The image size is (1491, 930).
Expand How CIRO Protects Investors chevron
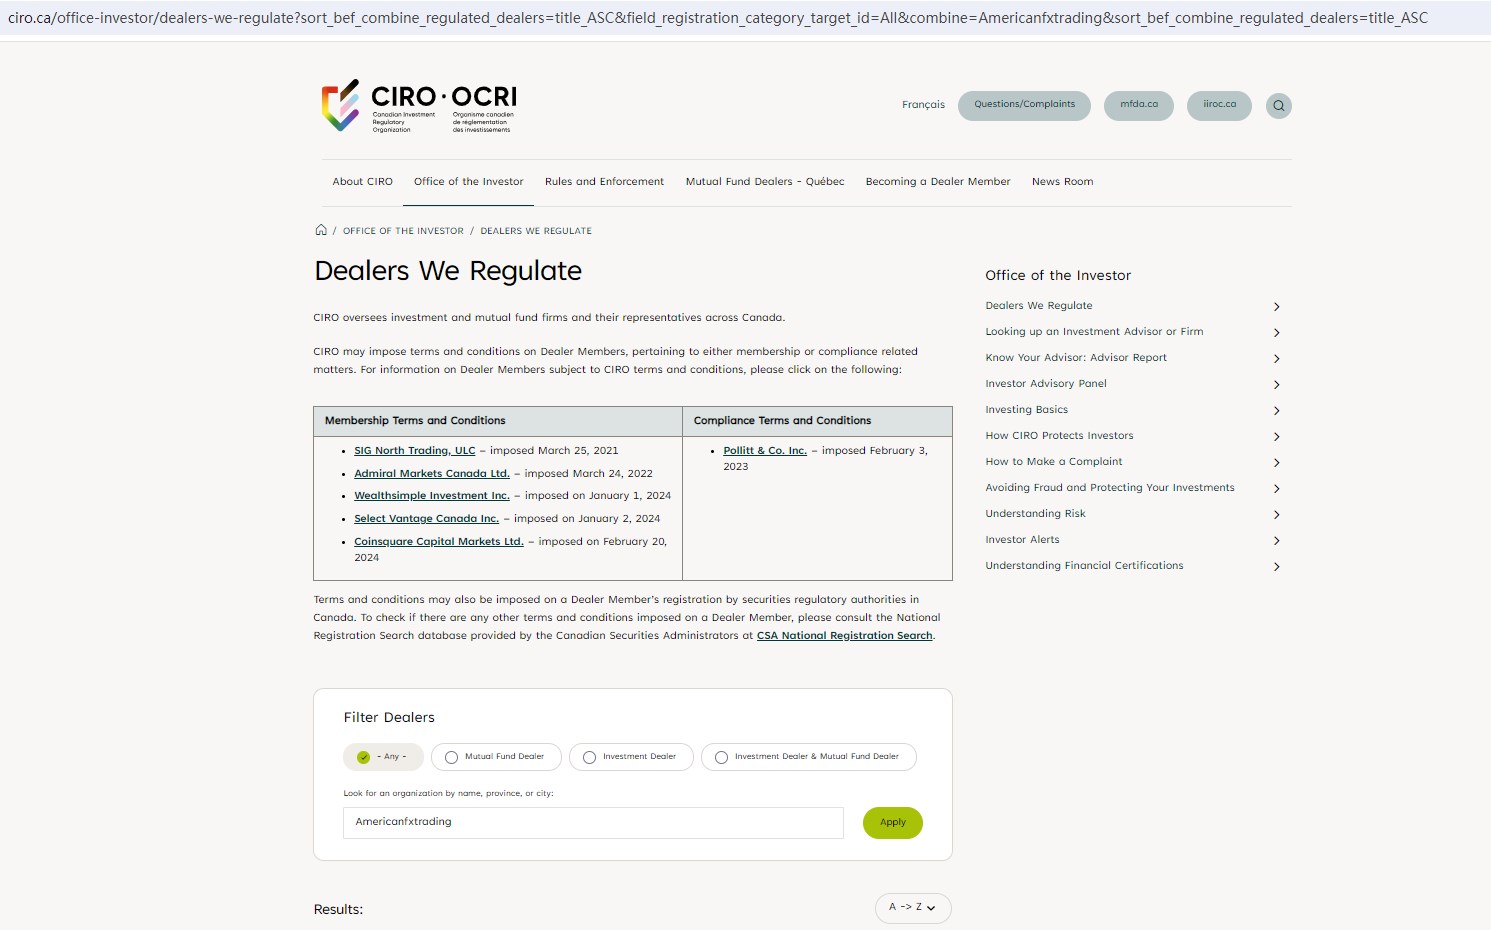tap(1276, 437)
